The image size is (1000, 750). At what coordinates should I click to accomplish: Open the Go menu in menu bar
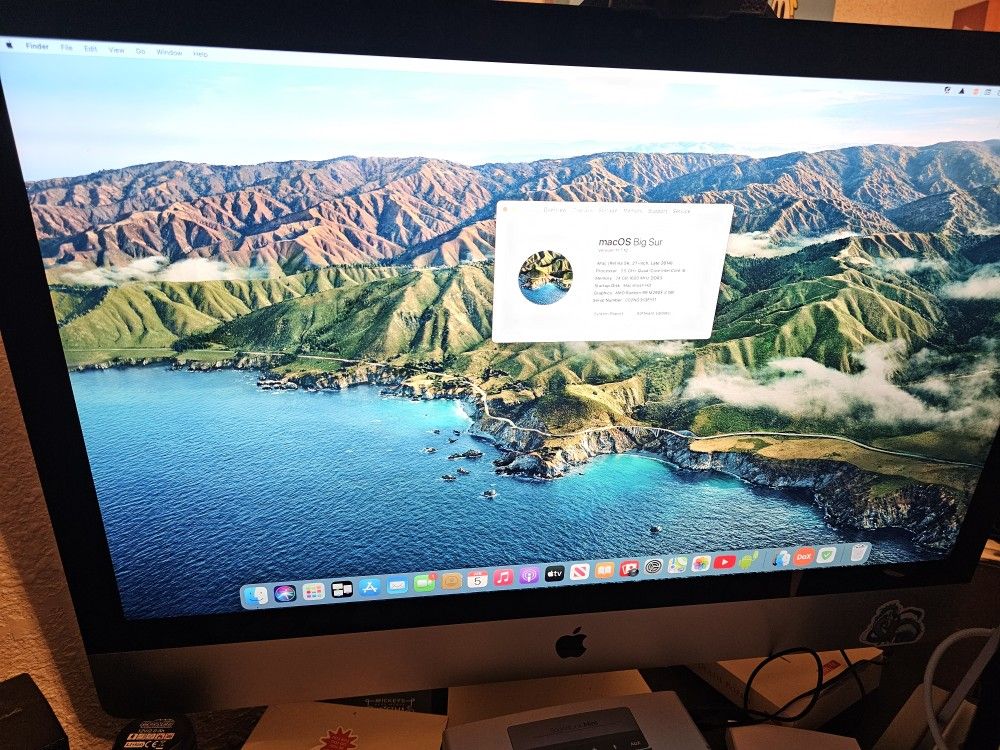coord(140,50)
